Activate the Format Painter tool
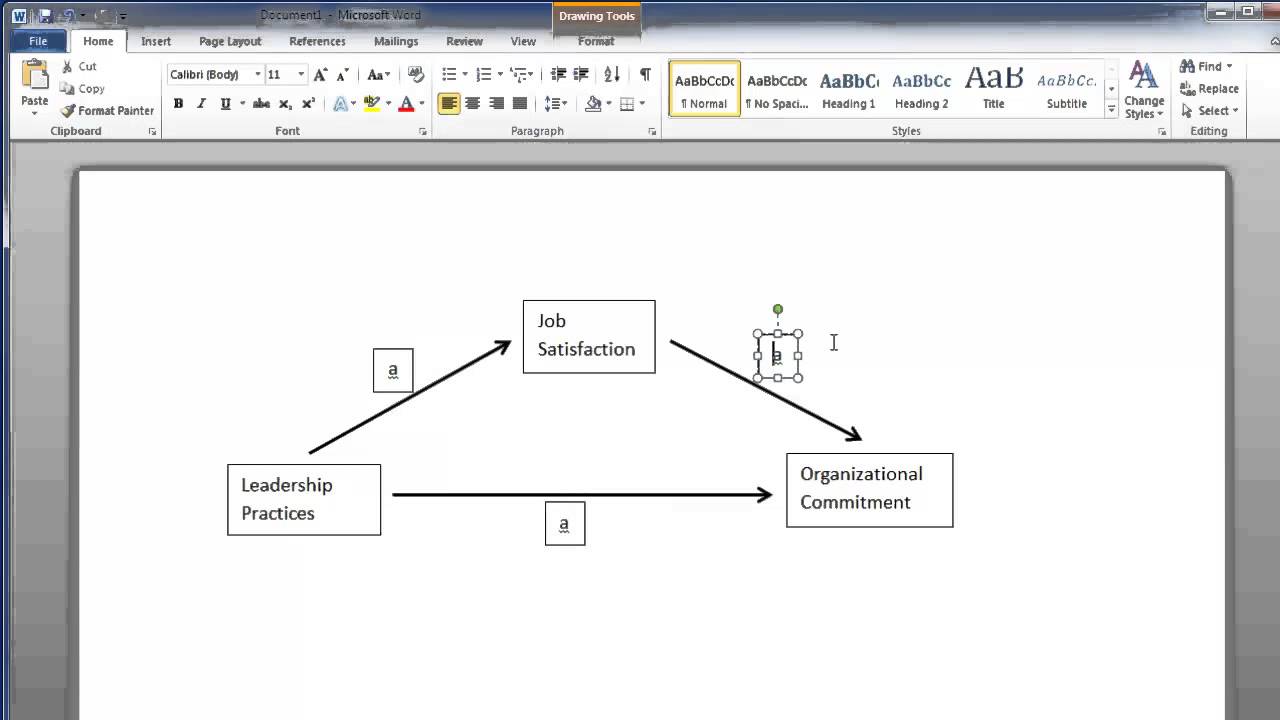This screenshot has width=1280, height=720. (107, 111)
